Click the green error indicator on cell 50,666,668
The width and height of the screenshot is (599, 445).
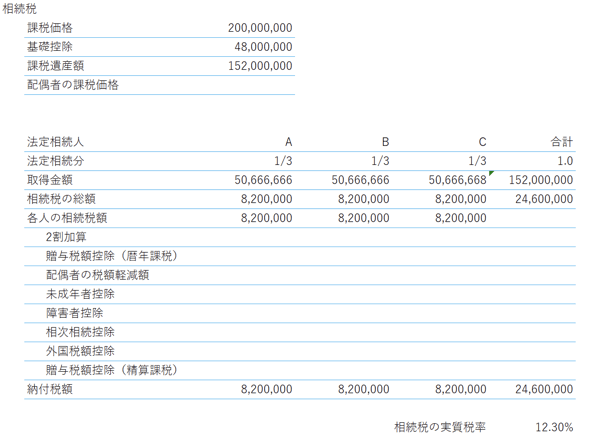point(491,173)
